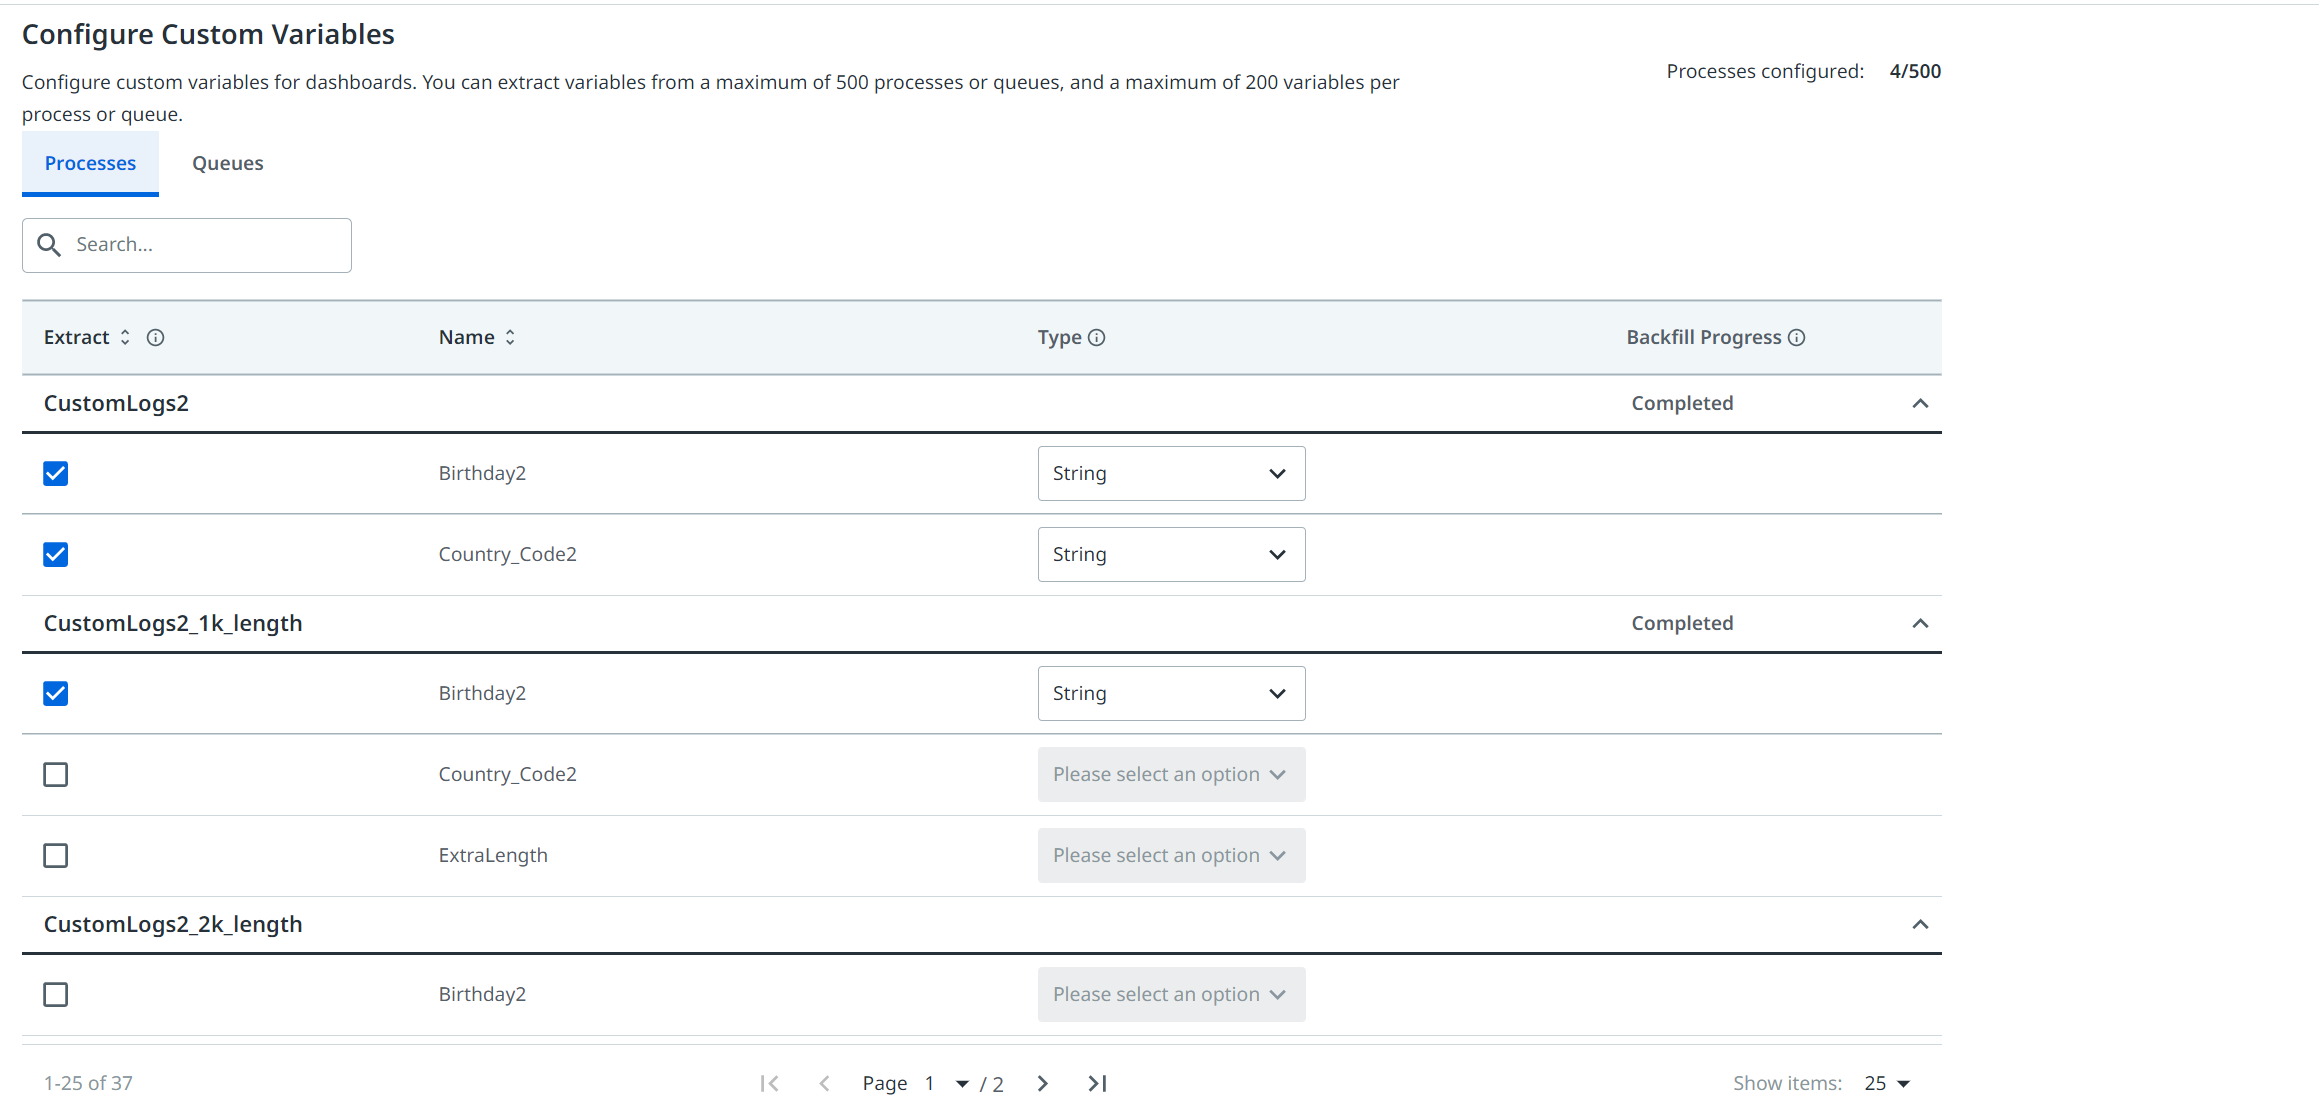Viewport: 2319px width, 1112px height.
Task: Click the Extract column info icon
Action: click(155, 337)
